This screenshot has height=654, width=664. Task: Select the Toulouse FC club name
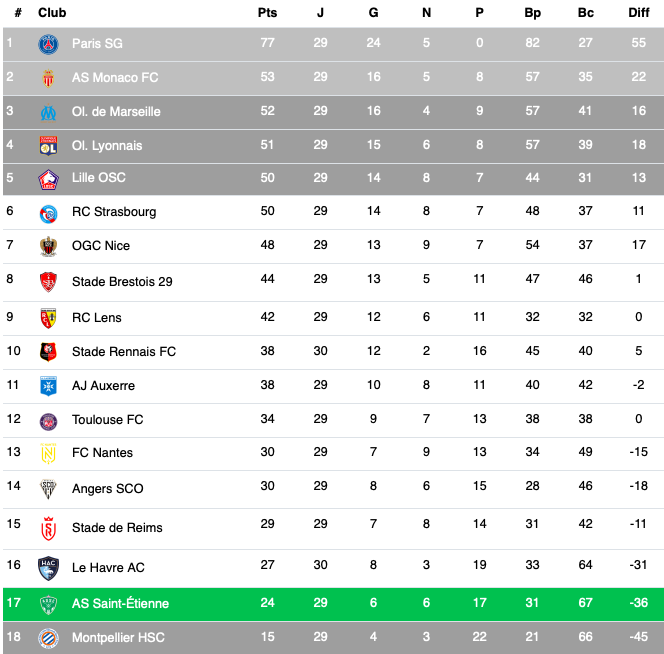coord(107,420)
